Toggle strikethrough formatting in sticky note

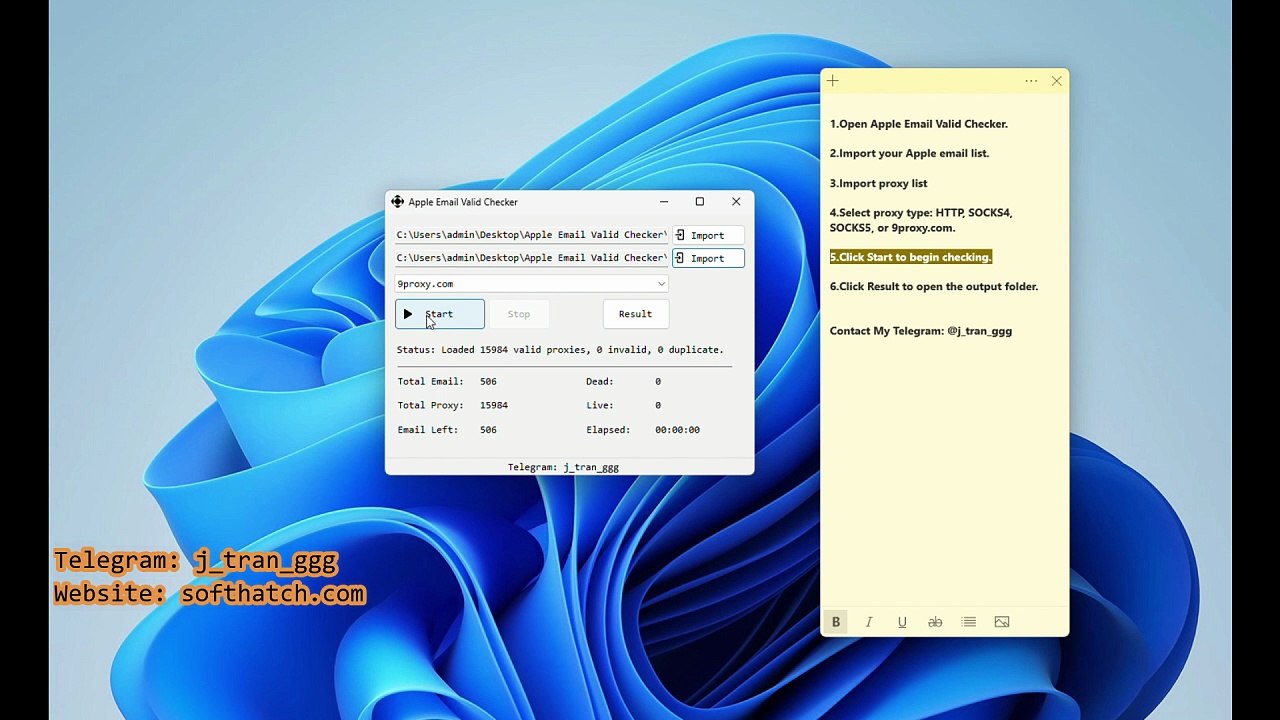(x=935, y=622)
